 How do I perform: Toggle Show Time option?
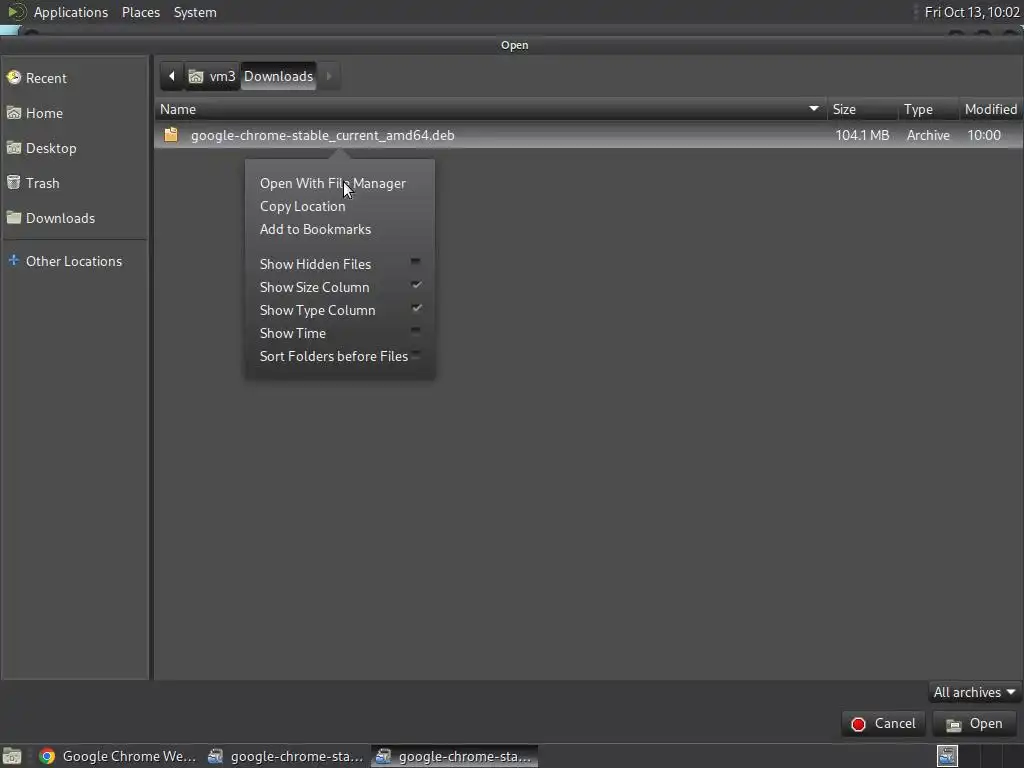coord(340,333)
